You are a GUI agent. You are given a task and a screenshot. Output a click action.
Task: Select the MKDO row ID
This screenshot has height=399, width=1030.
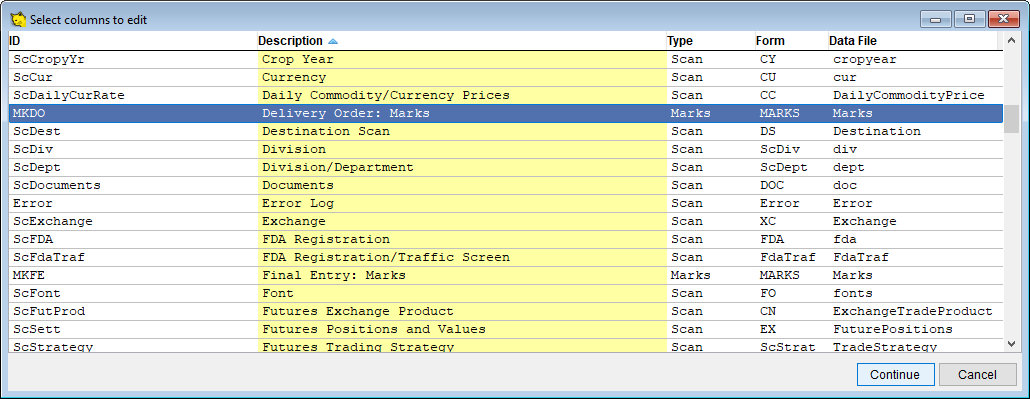[133, 113]
